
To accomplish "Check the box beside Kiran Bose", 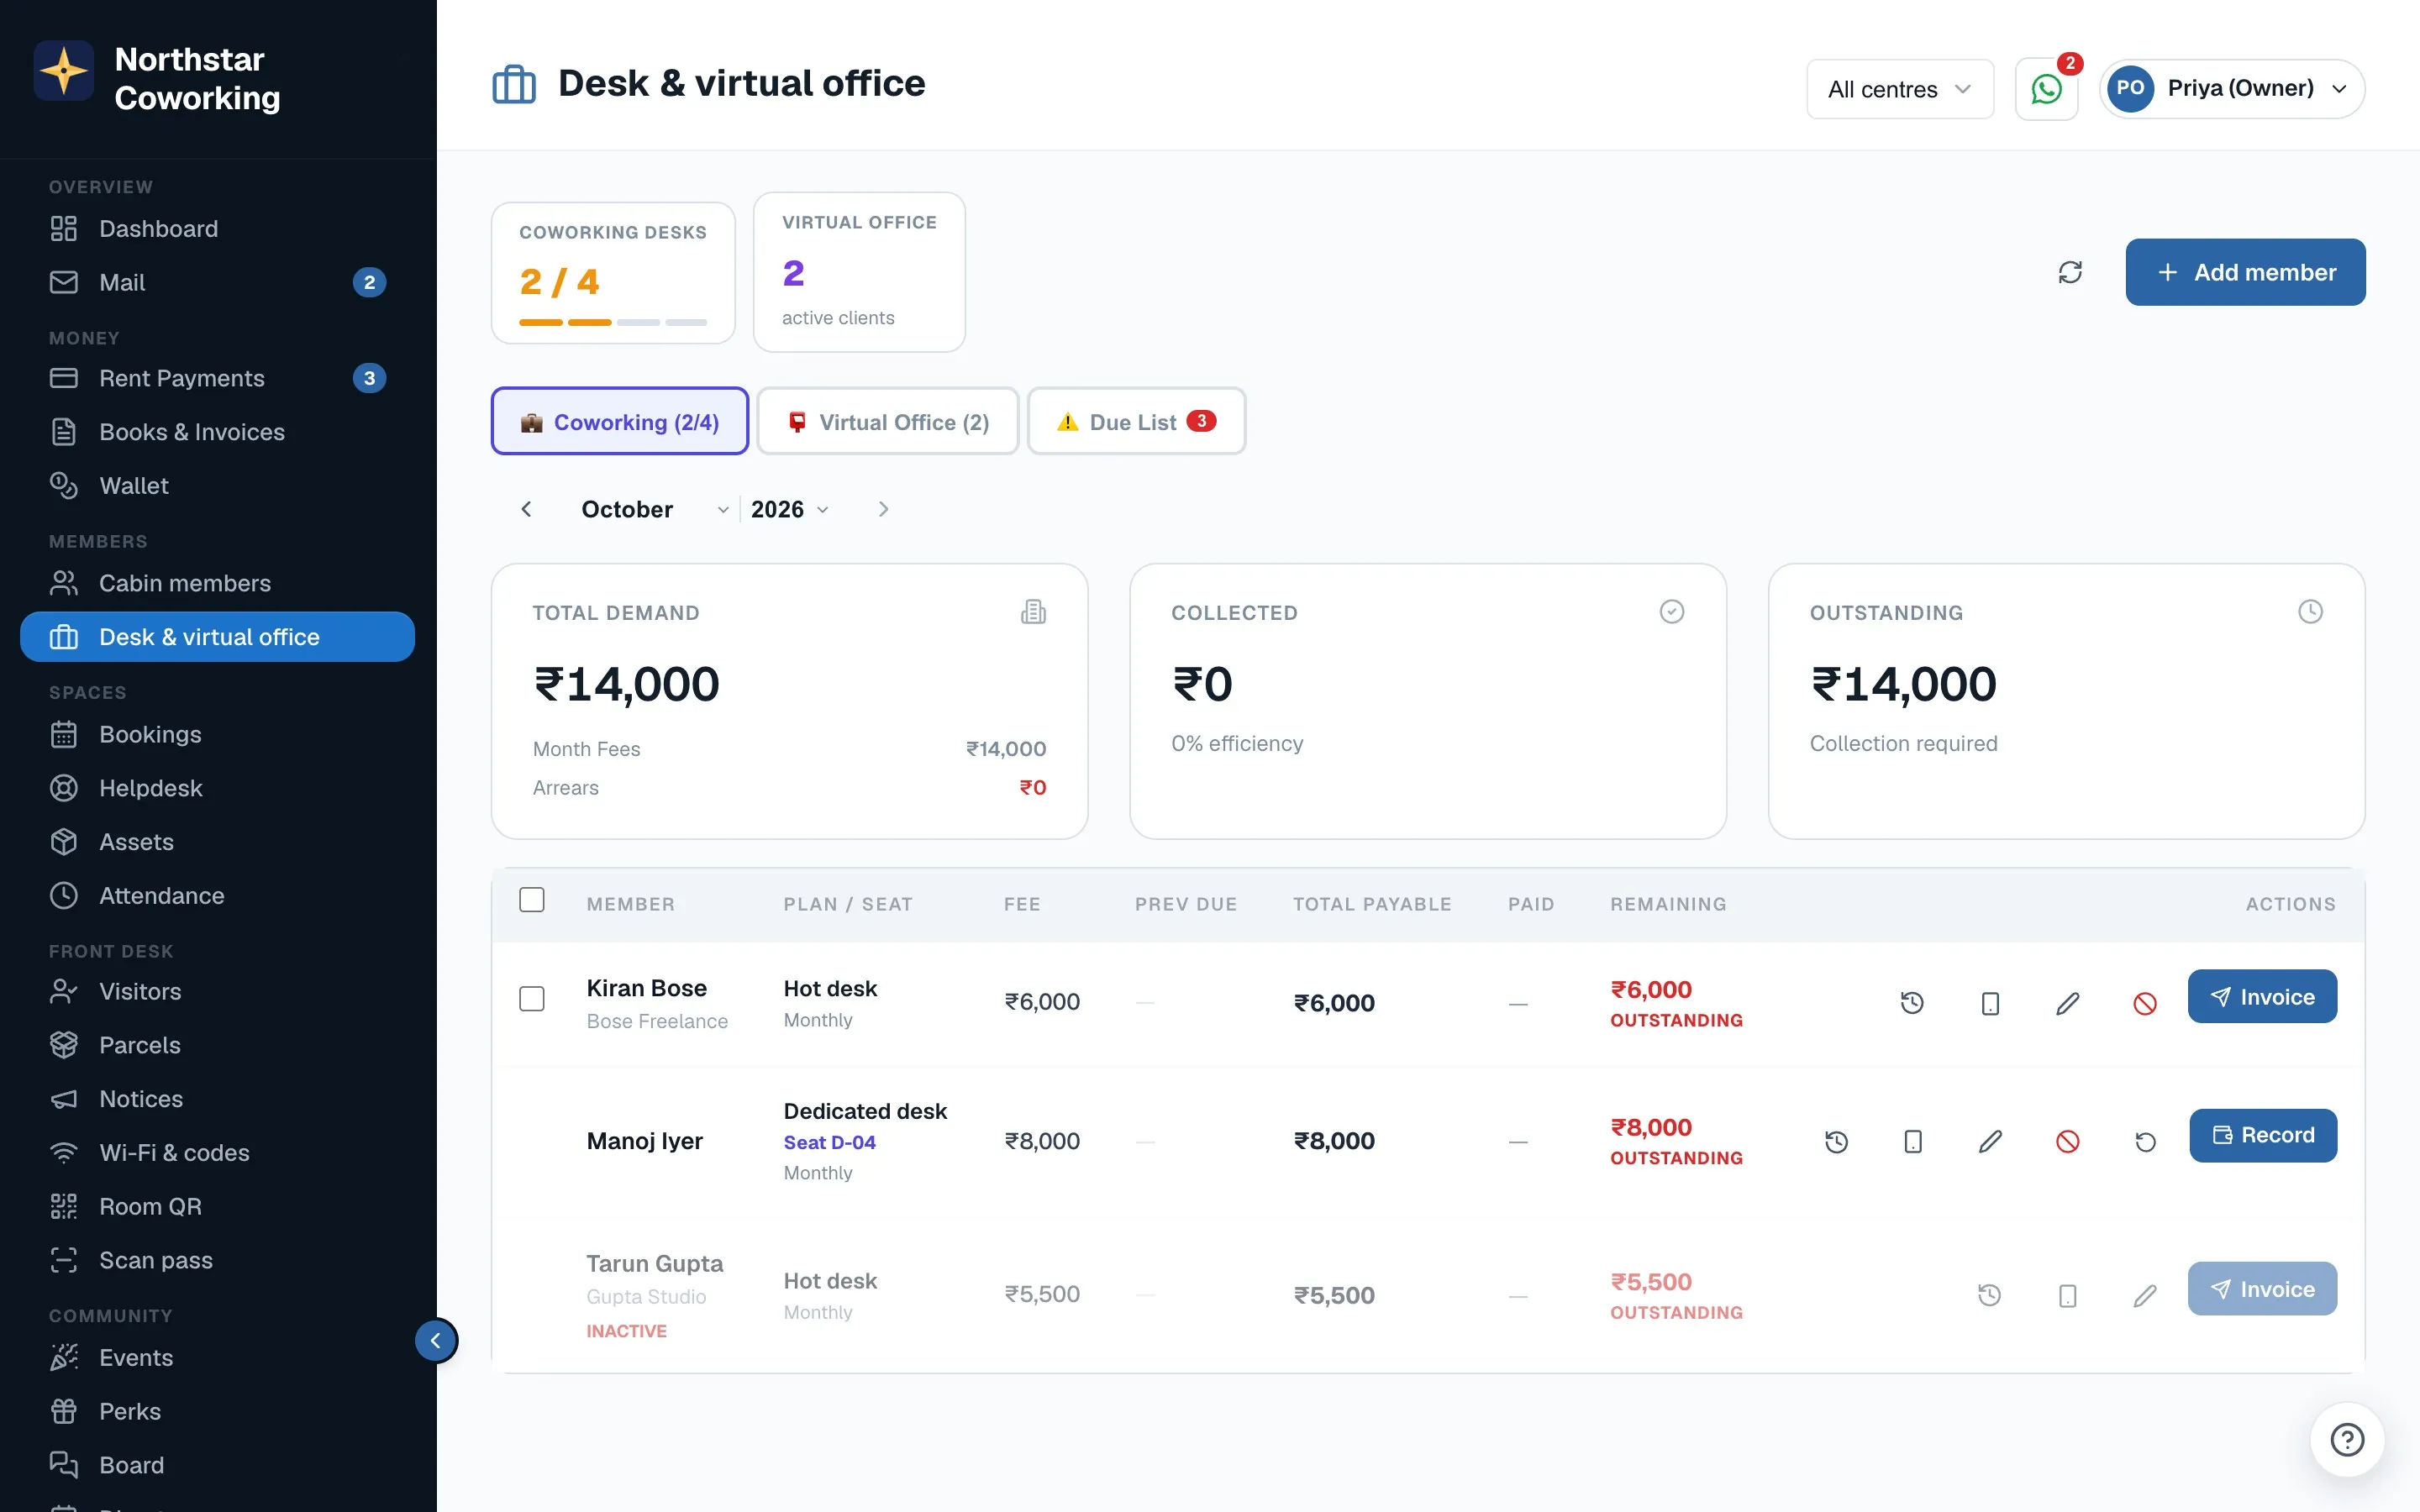I will tap(532, 998).
